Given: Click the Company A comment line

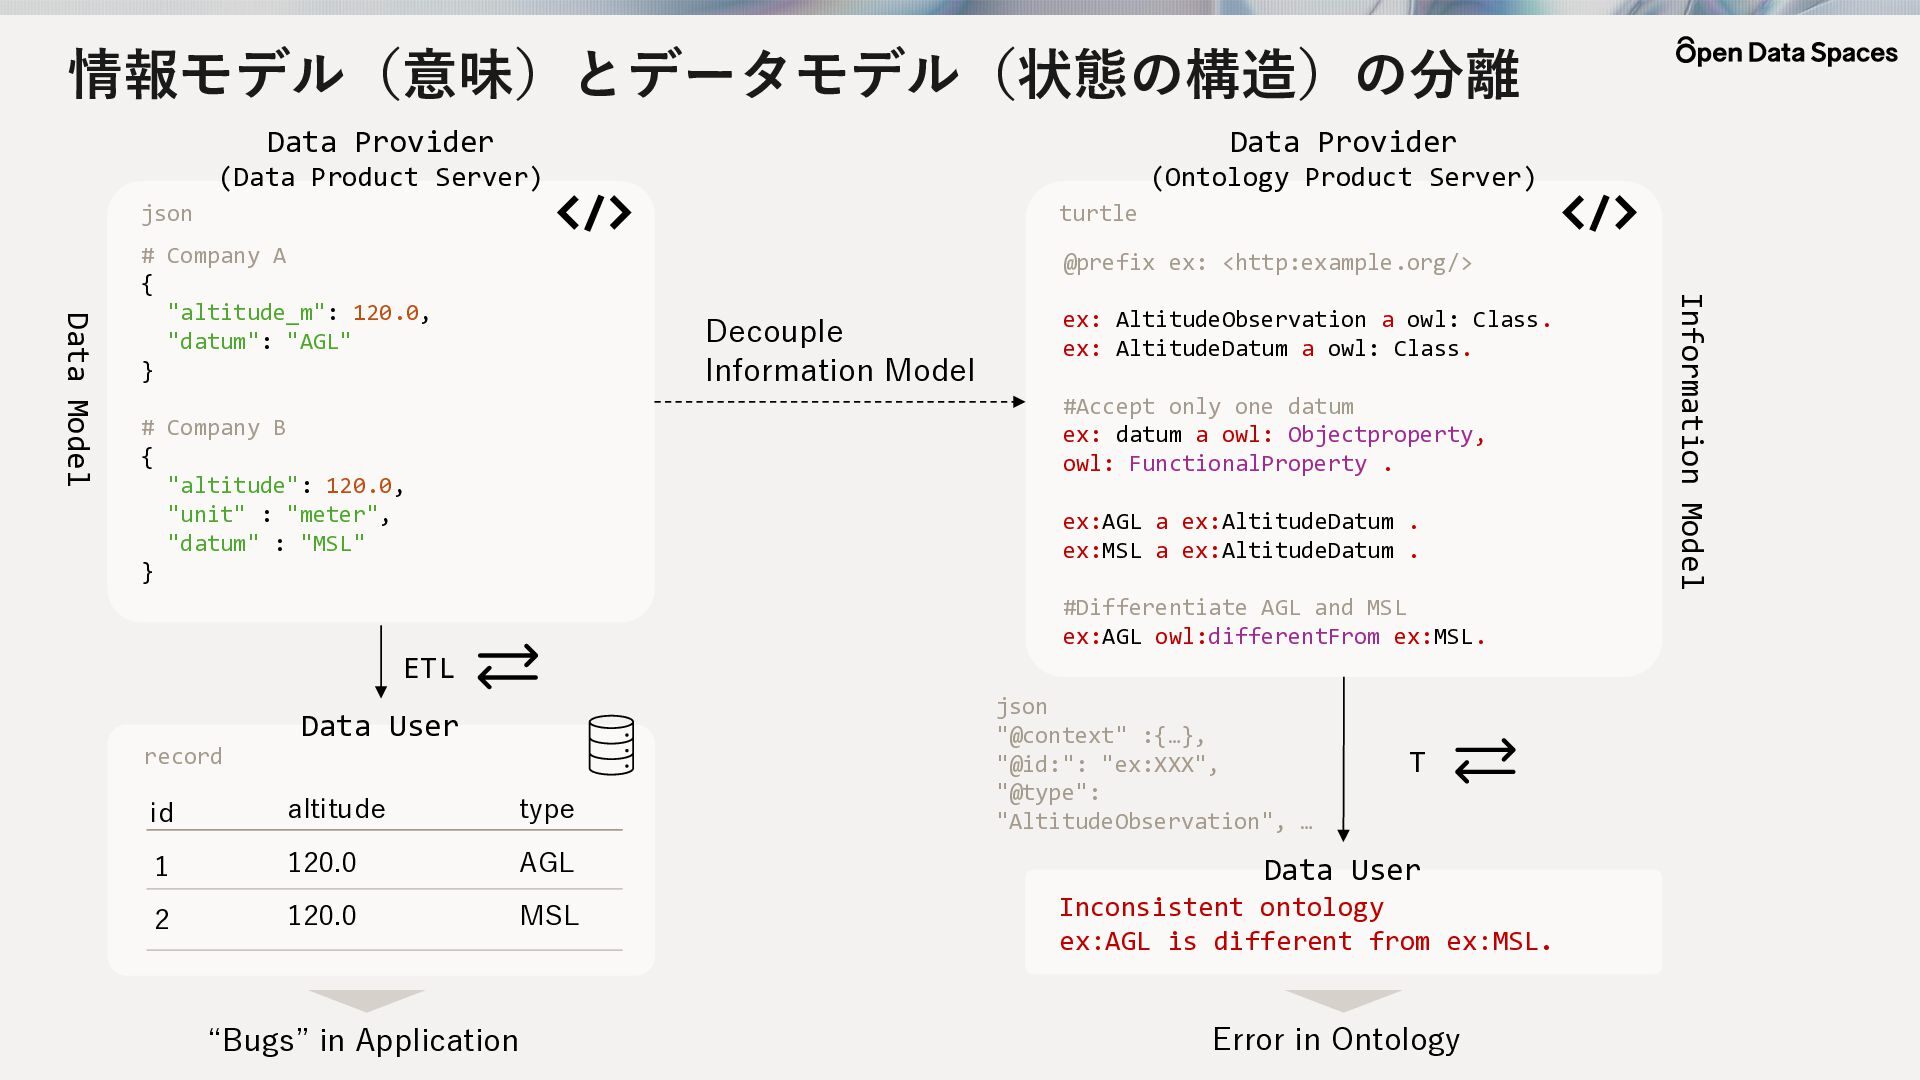Looking at the screenshot, I should (x=213, y=256).
